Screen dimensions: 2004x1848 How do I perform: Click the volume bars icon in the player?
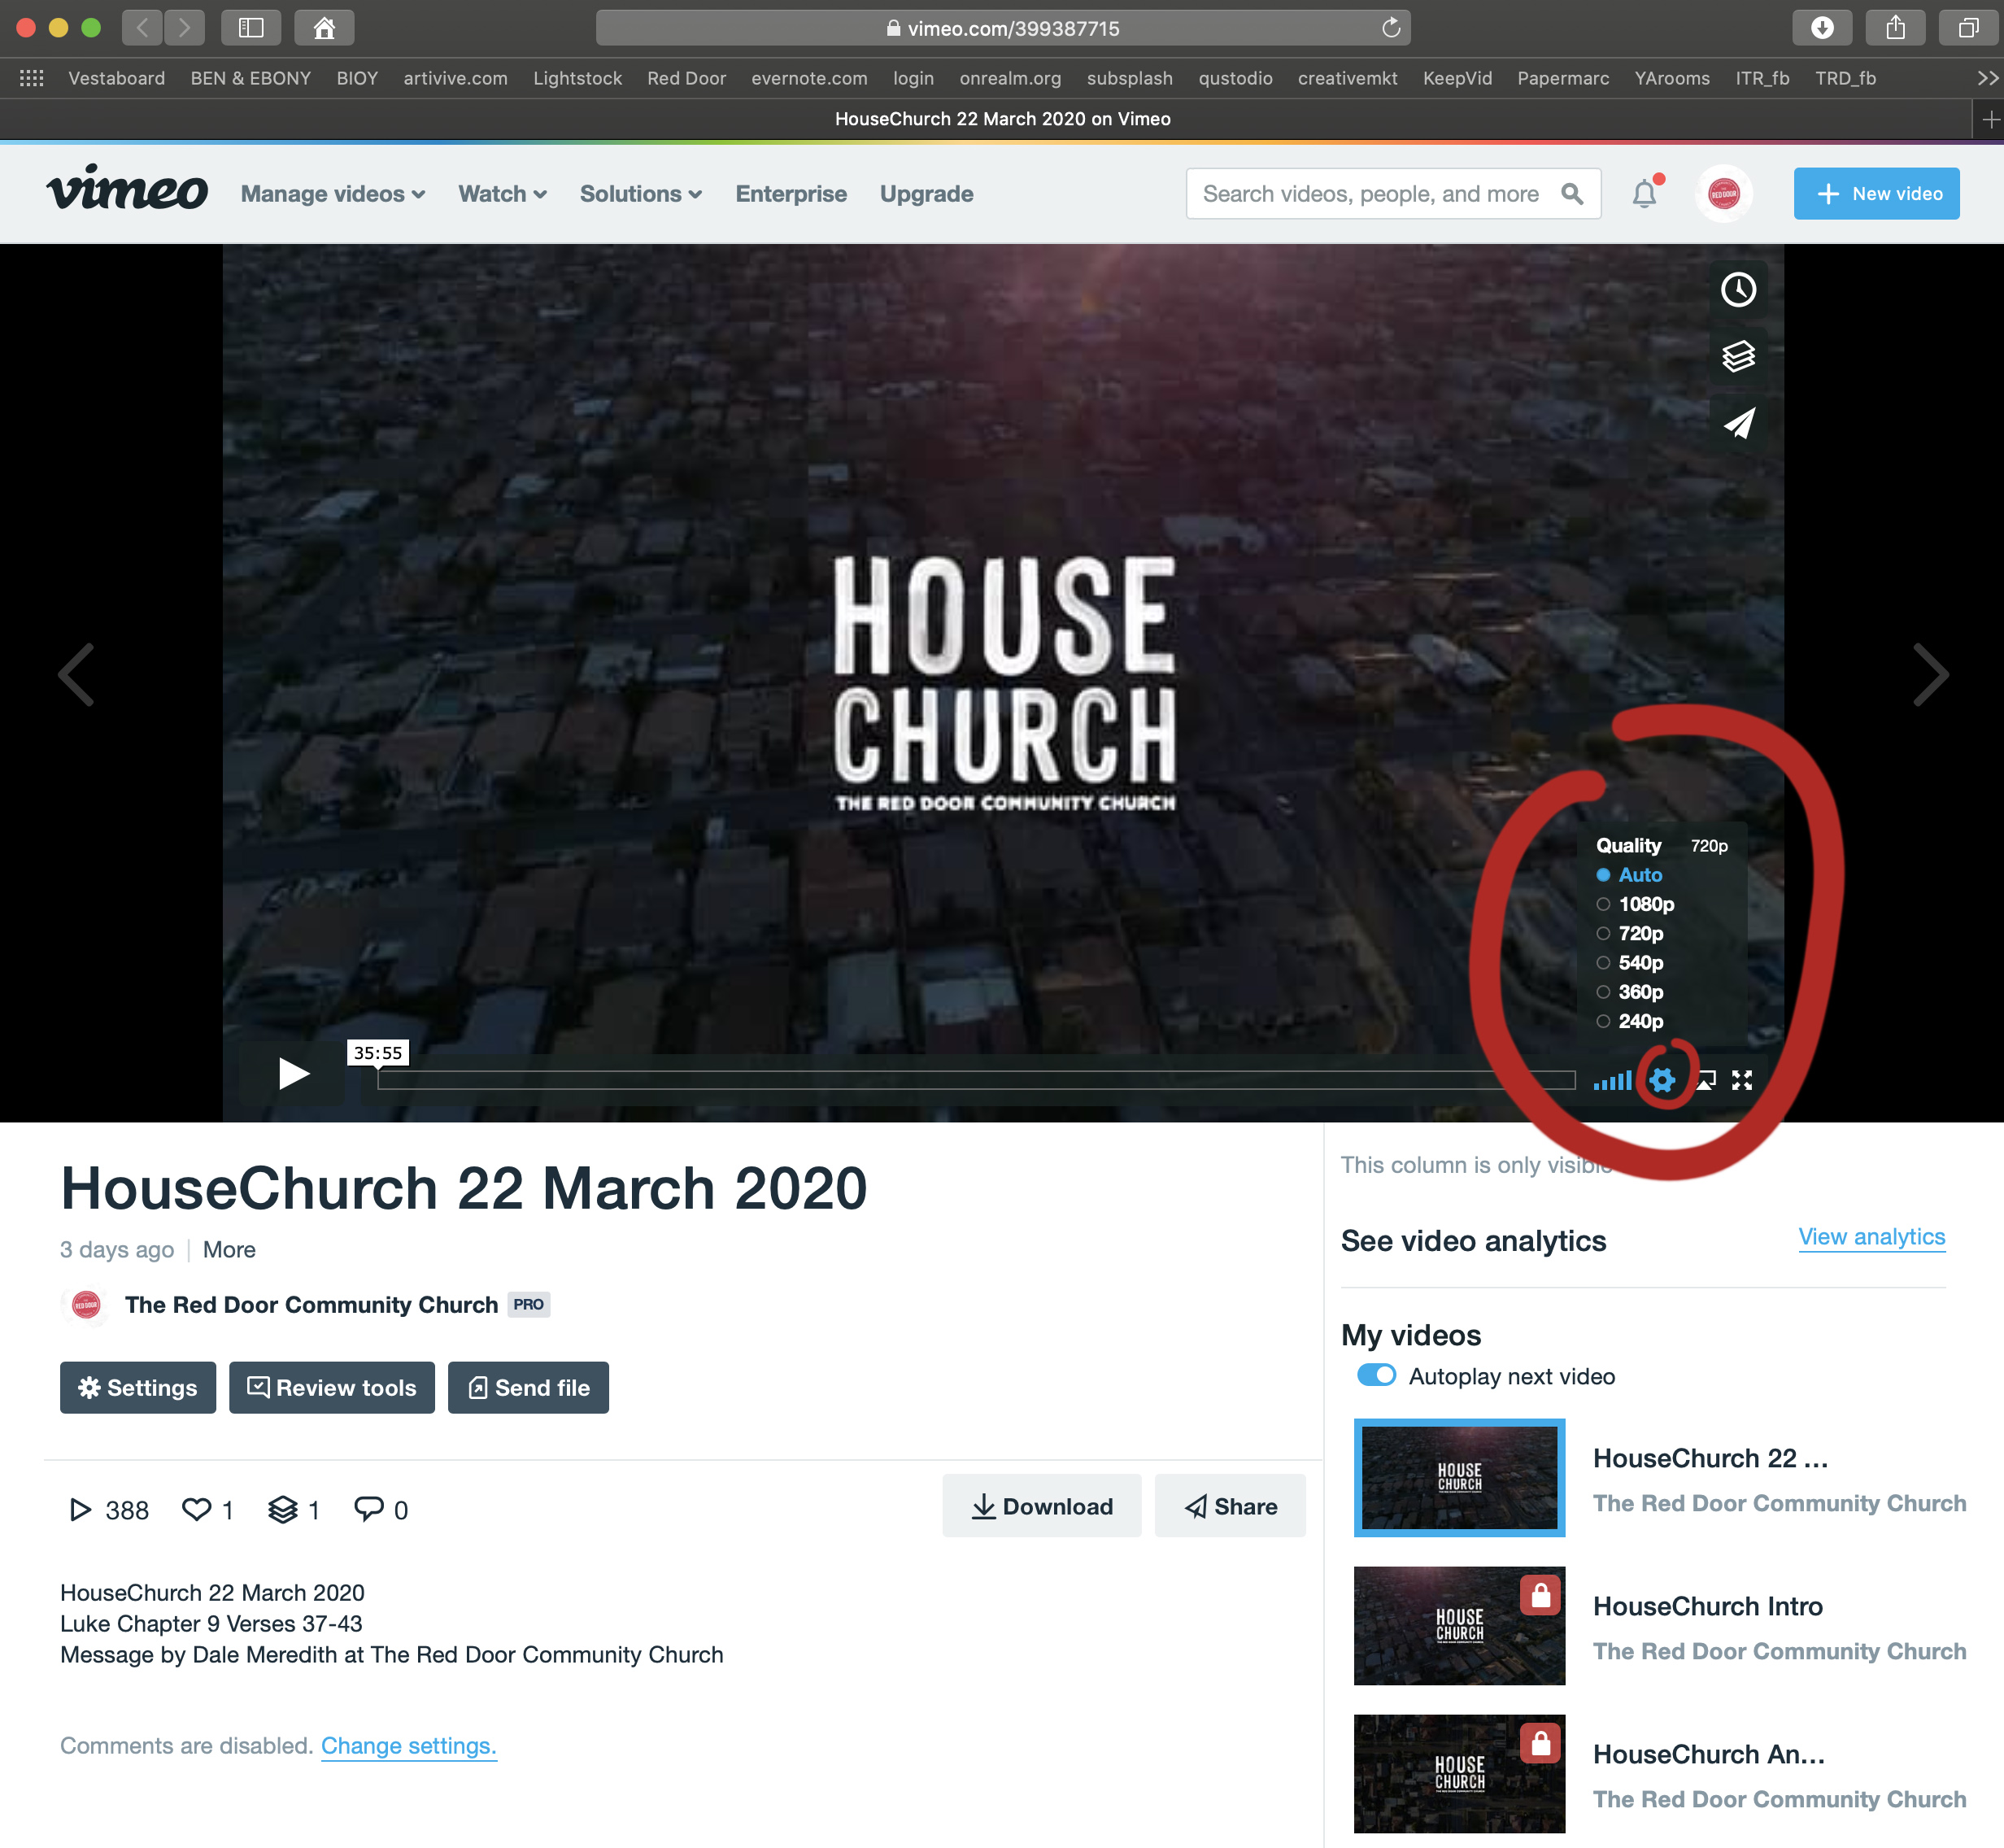pos(1612,1080)
